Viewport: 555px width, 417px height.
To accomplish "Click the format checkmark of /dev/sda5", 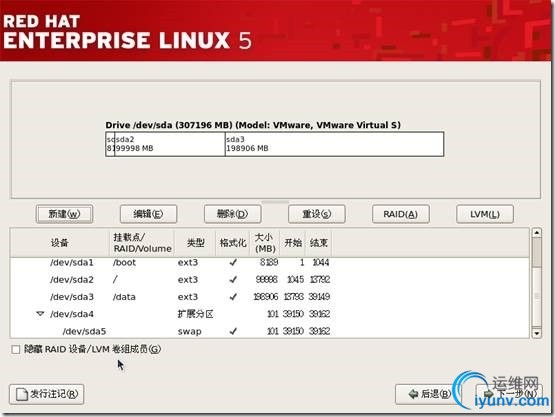I will coord(233,331).
